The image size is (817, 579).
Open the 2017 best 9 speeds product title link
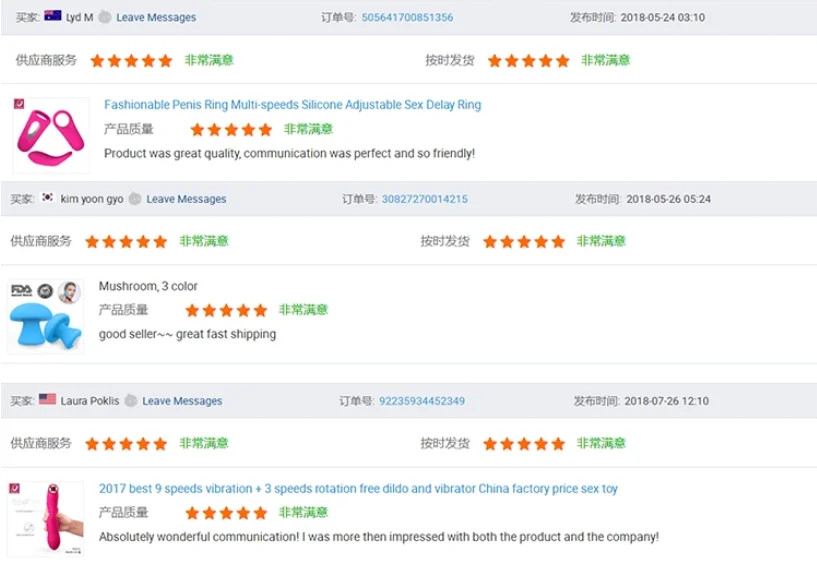[358, 489]
